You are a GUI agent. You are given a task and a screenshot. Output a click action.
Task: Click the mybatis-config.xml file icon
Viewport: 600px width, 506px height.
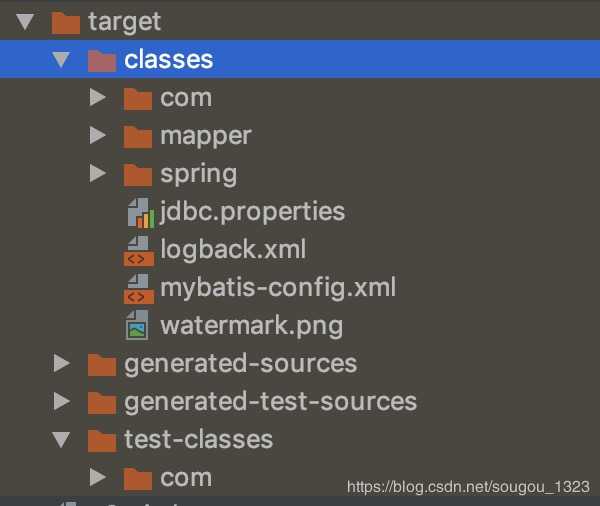[x=138, y=288]
